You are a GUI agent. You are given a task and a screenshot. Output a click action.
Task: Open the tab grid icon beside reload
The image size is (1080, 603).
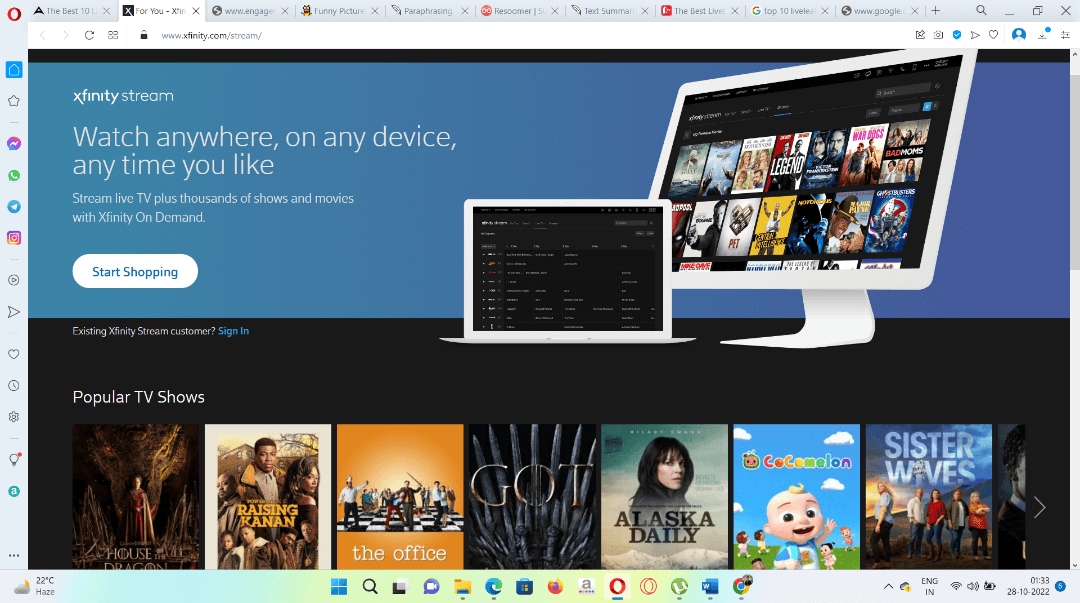(x=113, y=35)
